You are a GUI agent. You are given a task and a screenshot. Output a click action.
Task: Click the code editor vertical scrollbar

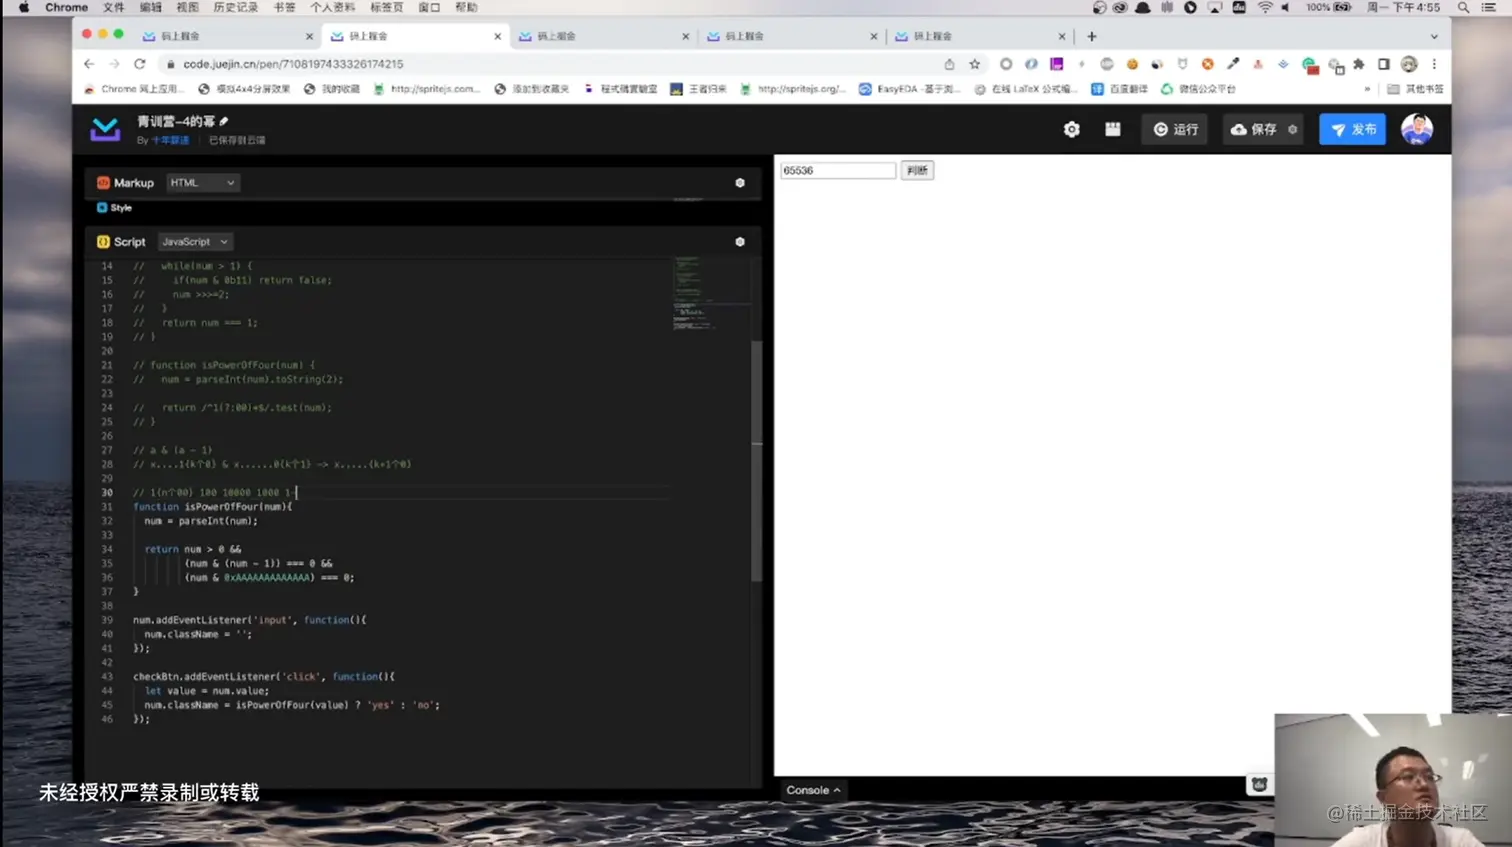click(757, 460)
